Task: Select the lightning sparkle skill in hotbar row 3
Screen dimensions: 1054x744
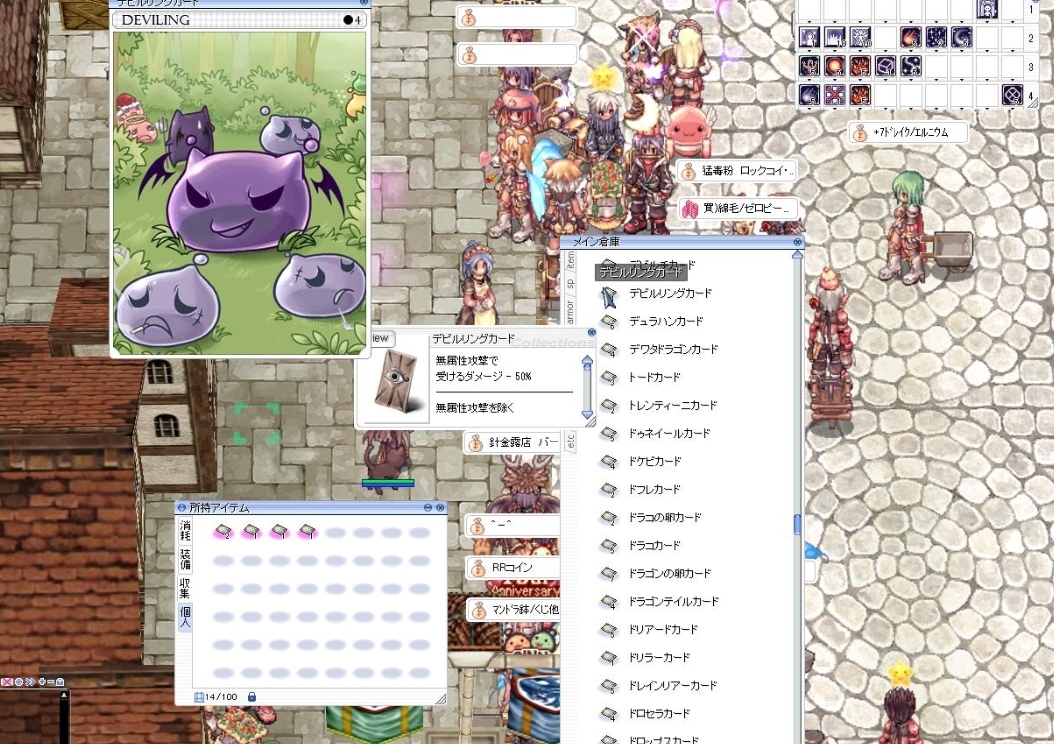Action: (x=910, y=66)
